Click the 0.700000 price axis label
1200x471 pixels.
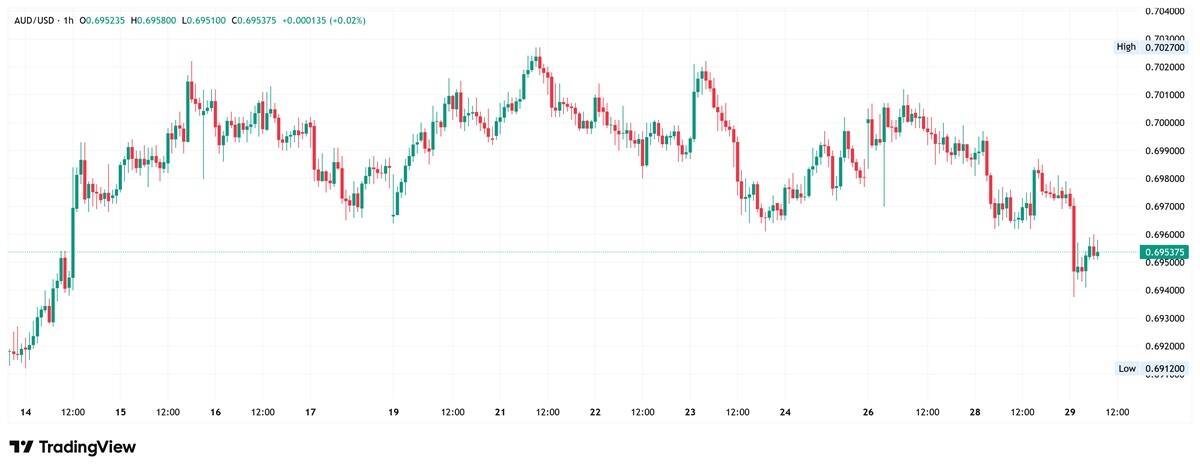click(1165, 123)
